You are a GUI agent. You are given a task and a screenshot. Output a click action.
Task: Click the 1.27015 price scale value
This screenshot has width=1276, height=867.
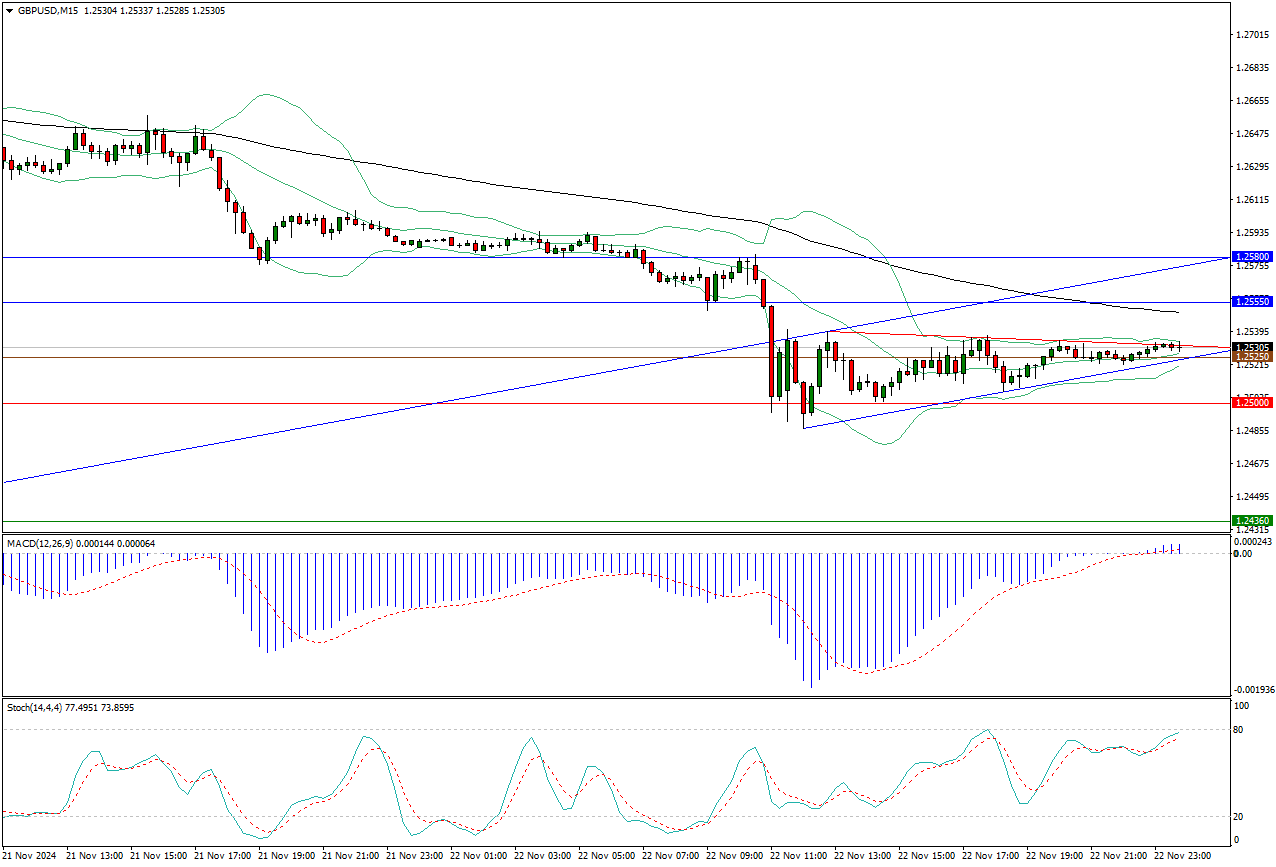coord(1251,35)
